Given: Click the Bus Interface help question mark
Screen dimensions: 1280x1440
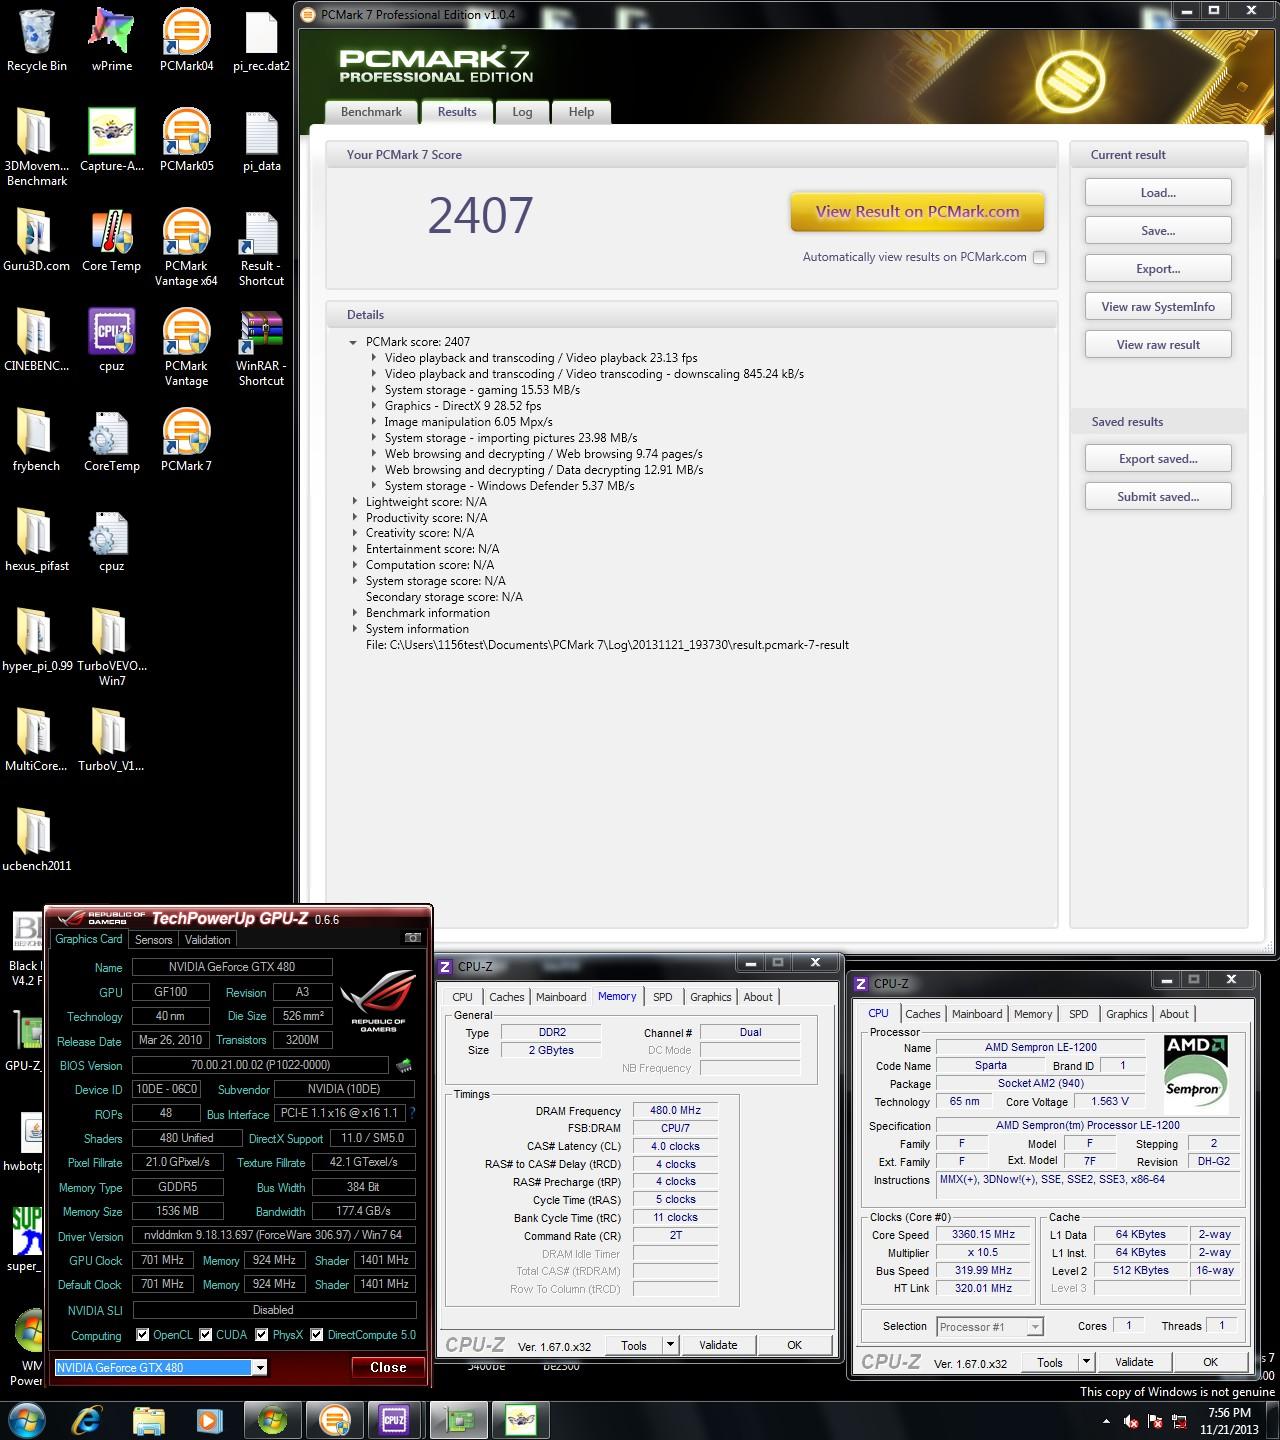Looking at the screenshot, I should click(x=412, y=1113).
